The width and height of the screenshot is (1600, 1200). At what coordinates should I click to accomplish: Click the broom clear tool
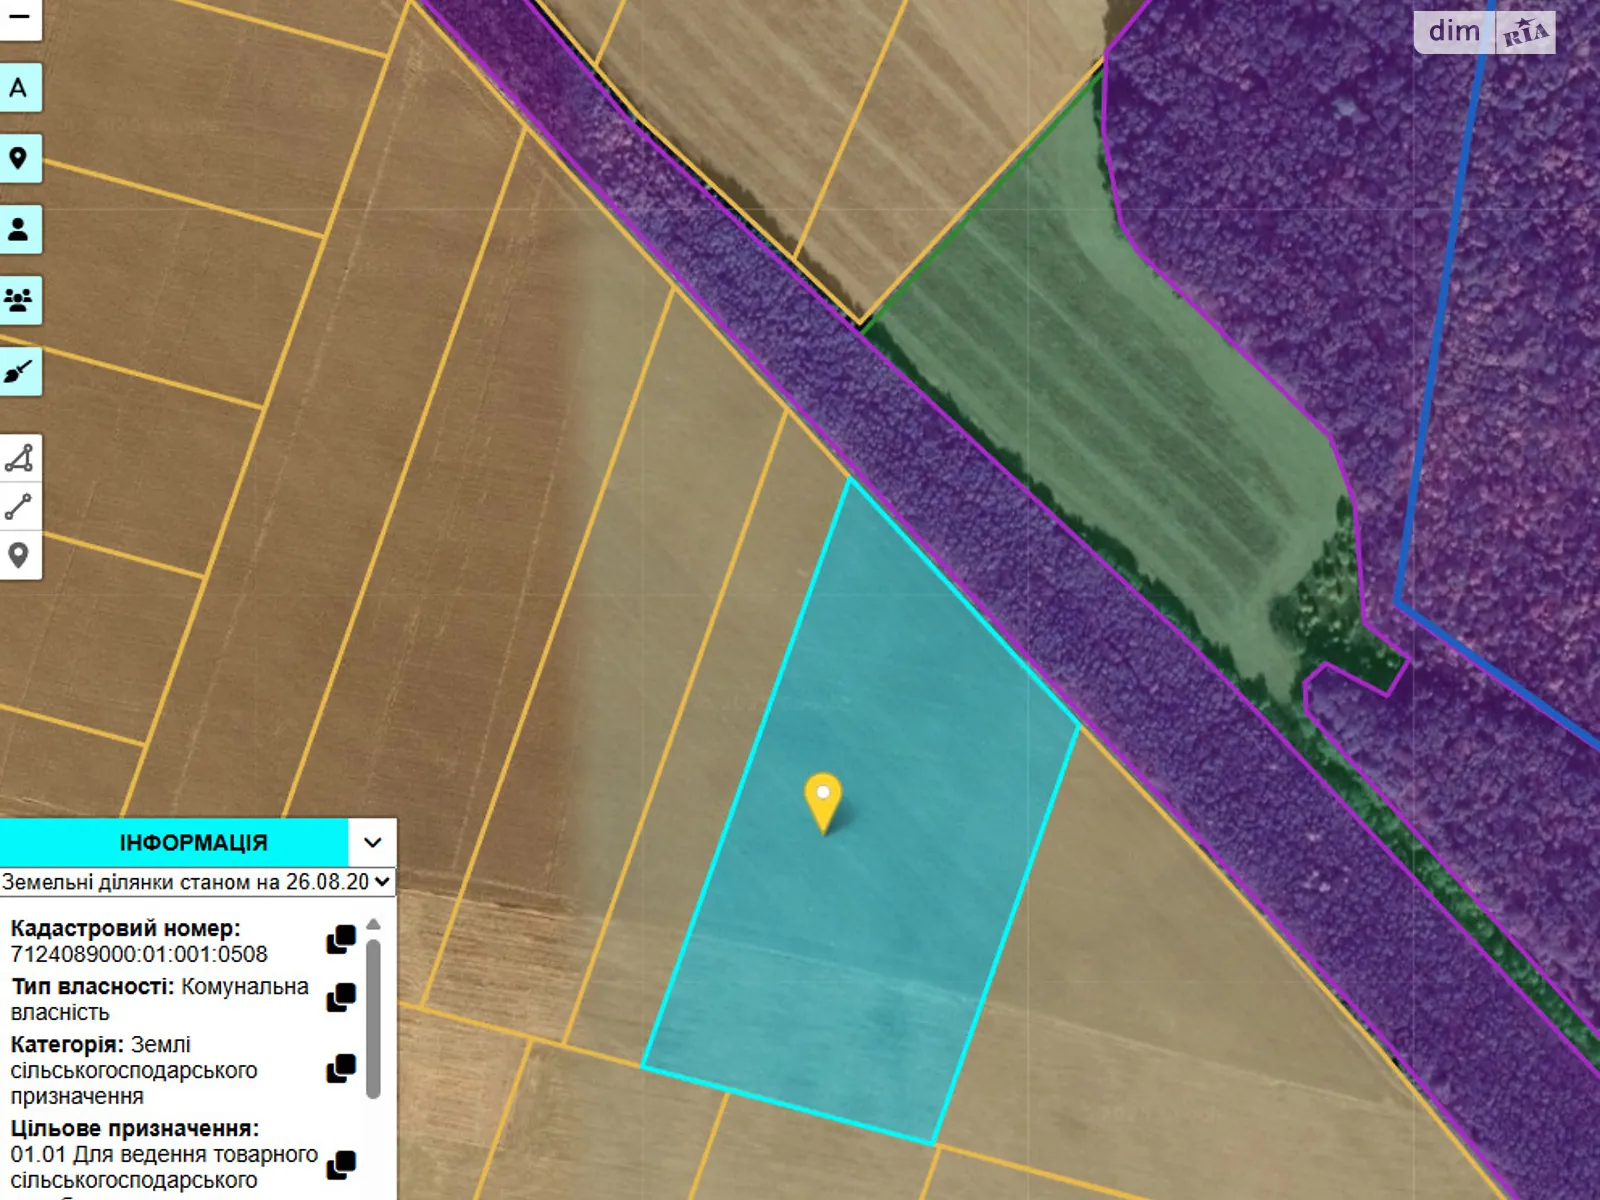pyautogui.click(x=19, y=372)
